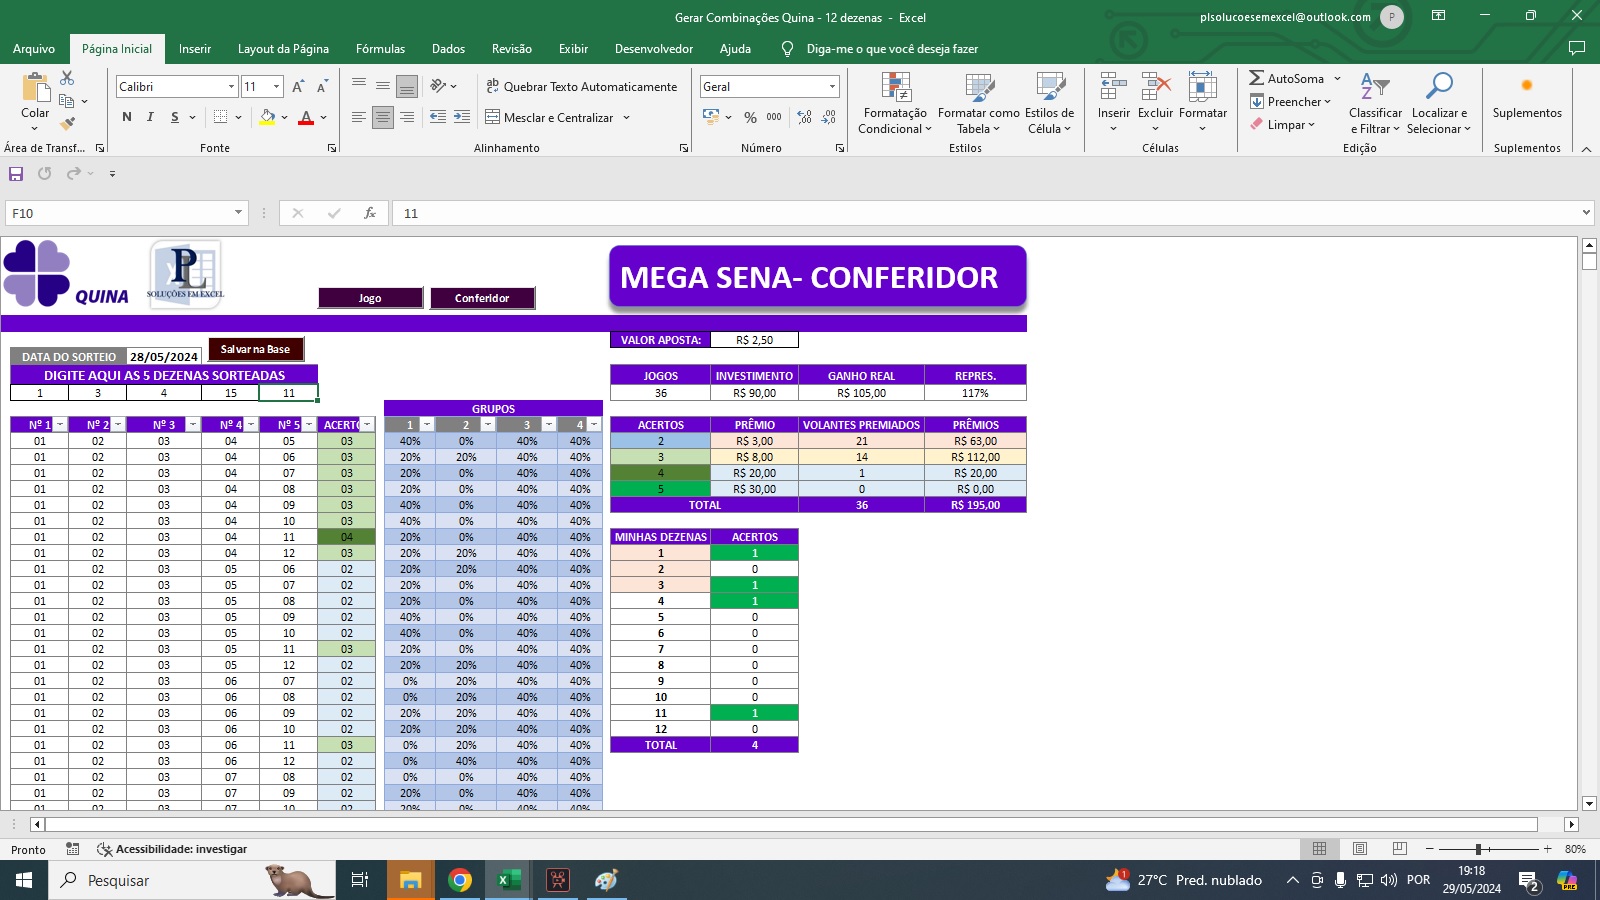Toggle Quebrar Texto Automaticamente
1600x900 pixels.
581,87
